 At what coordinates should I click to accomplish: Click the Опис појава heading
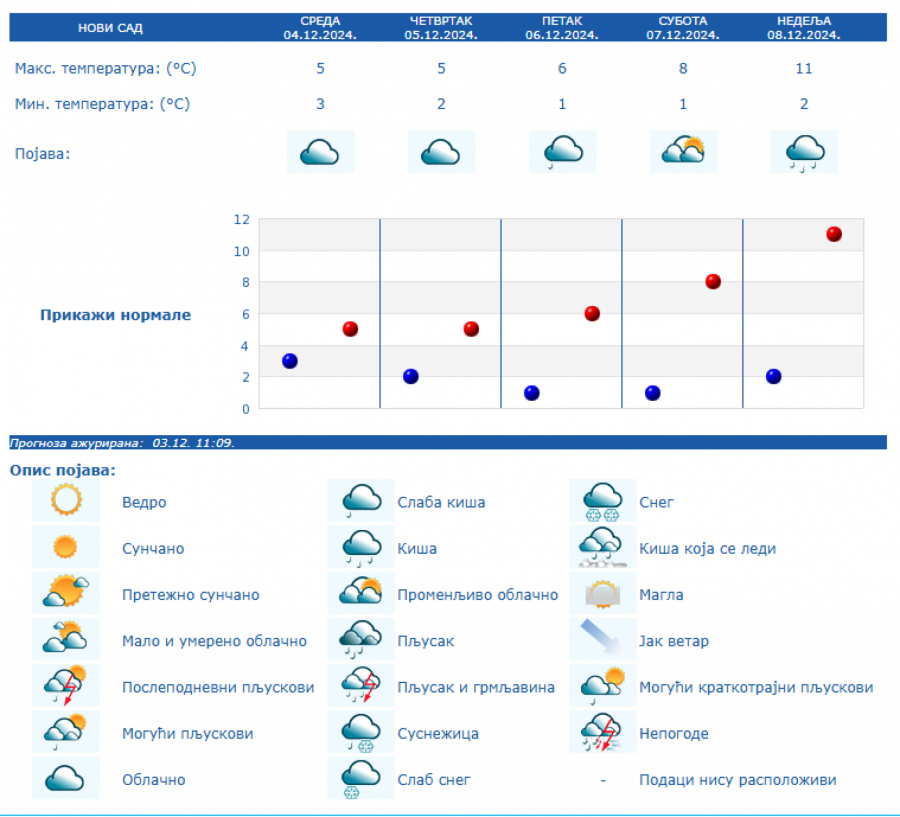point(62,469)
